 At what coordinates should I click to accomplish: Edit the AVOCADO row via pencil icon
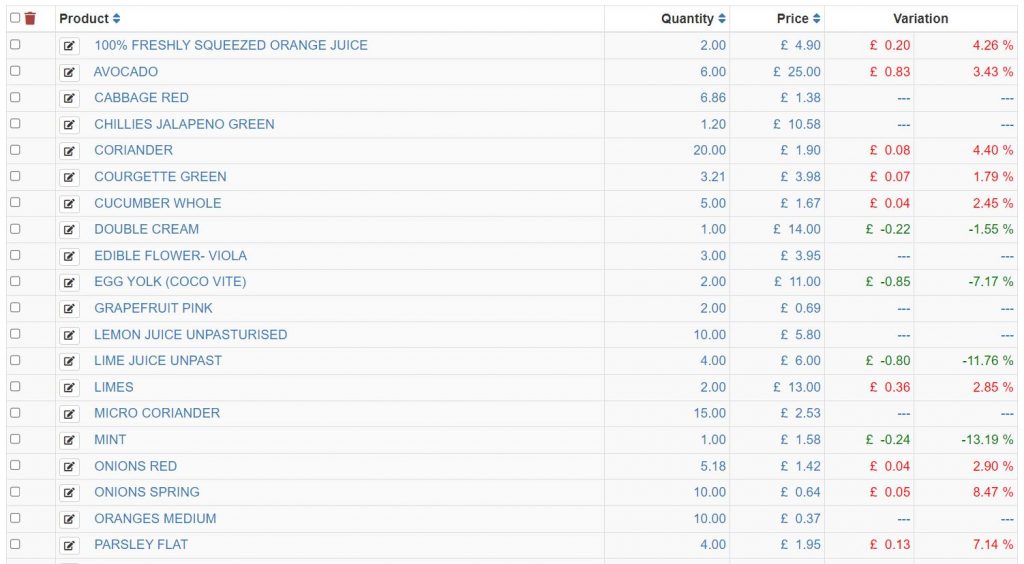pos(69,72)
